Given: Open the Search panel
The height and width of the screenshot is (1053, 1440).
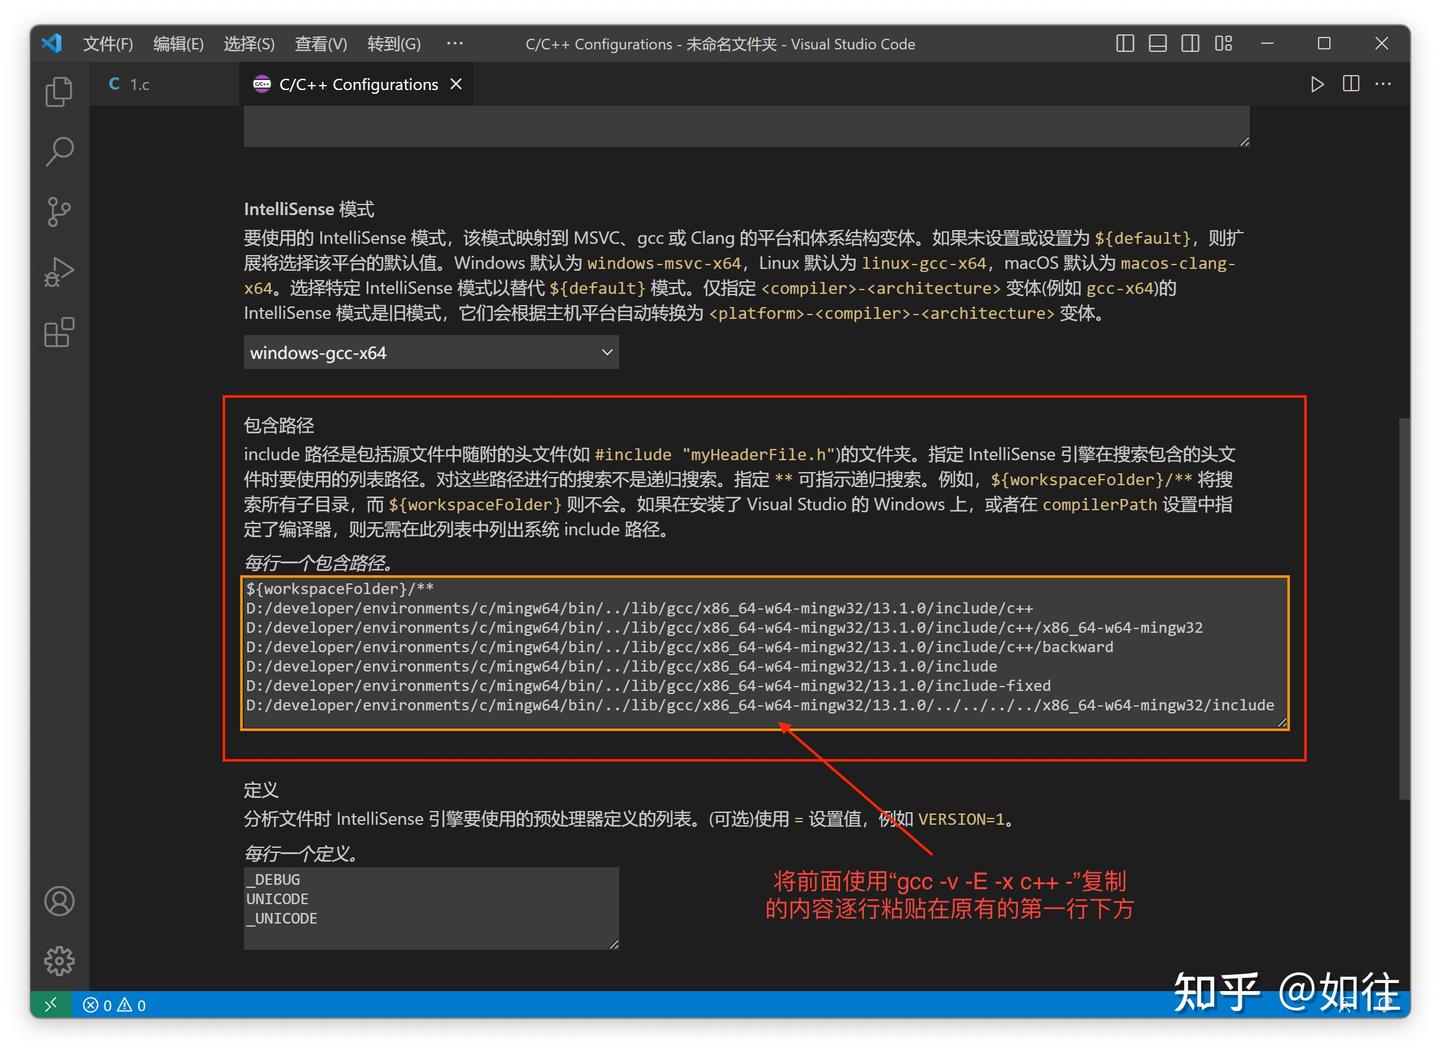Looking at the screenshot, I should pos(58,151).
